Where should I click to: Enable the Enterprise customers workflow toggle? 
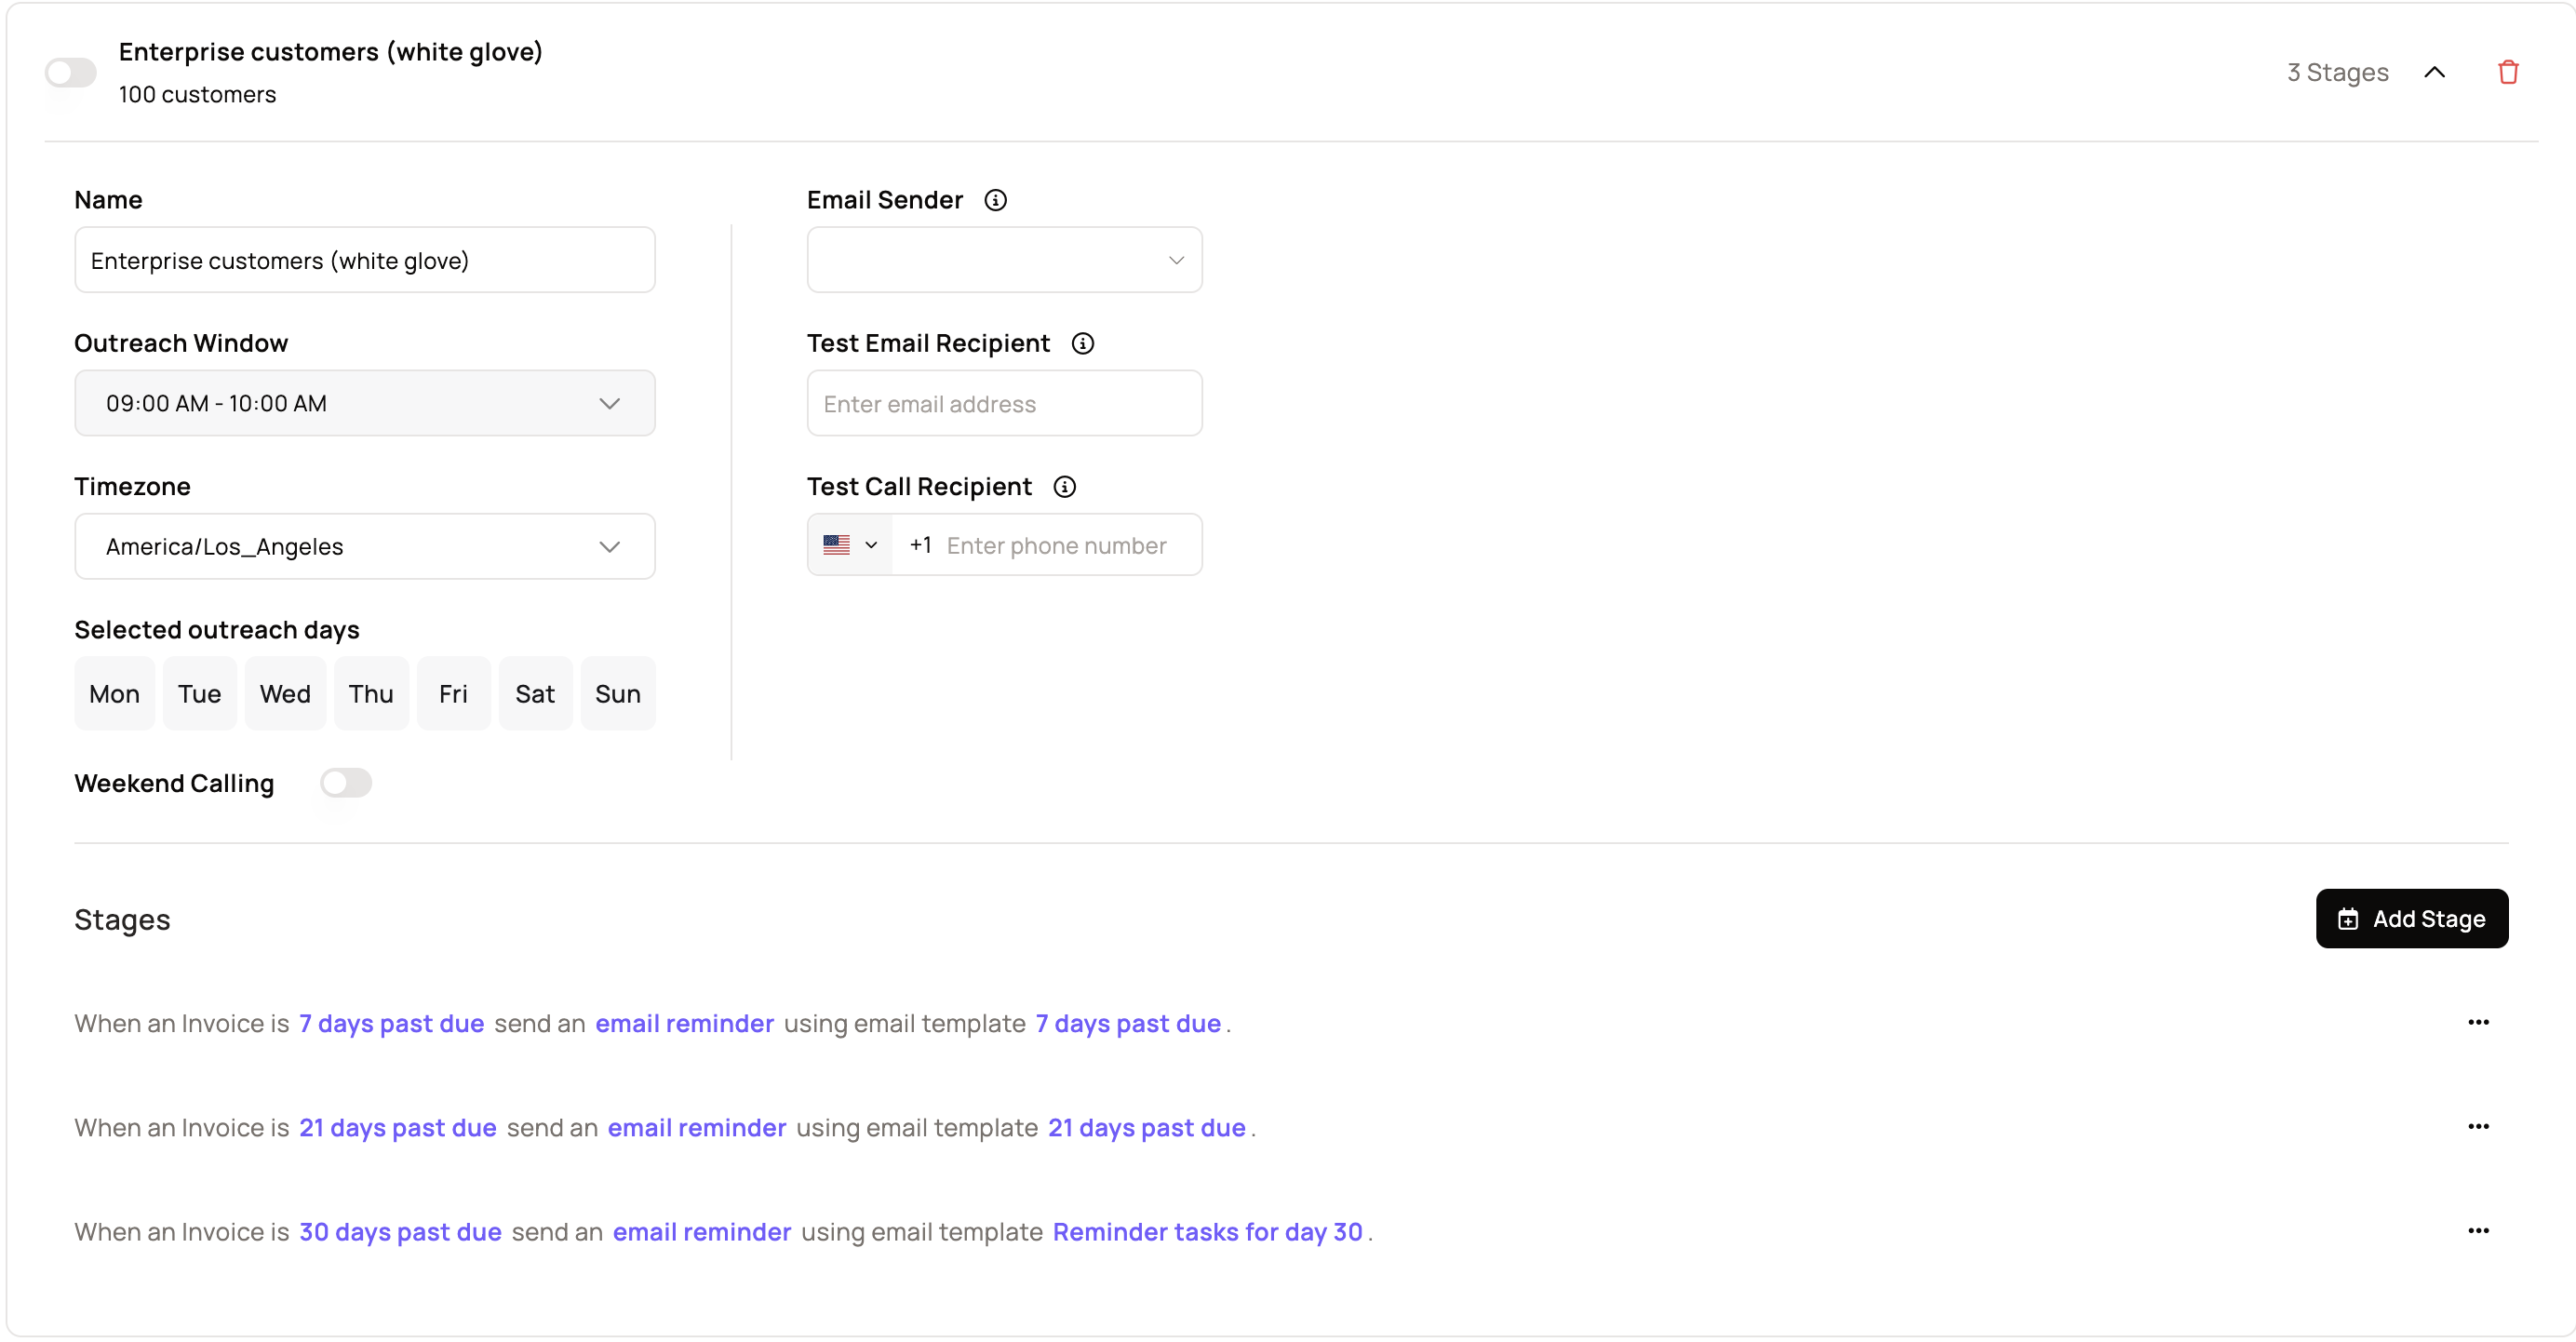pos(70,72)
